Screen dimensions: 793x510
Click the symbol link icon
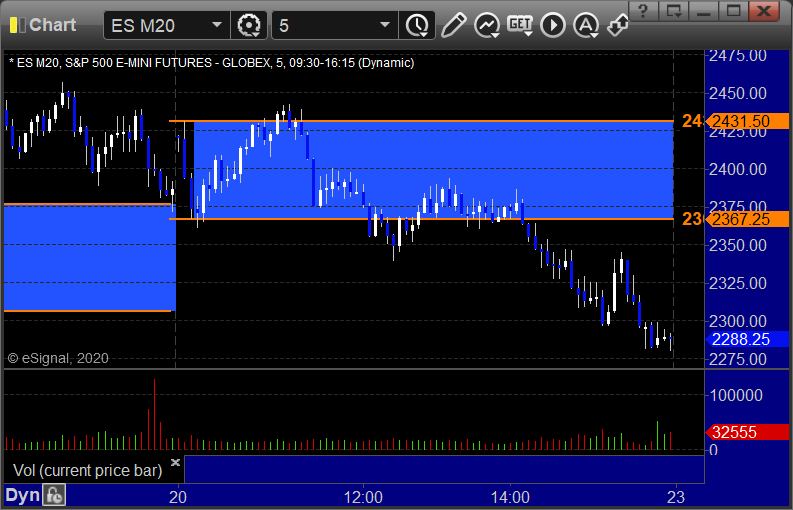tap(618, 25)
